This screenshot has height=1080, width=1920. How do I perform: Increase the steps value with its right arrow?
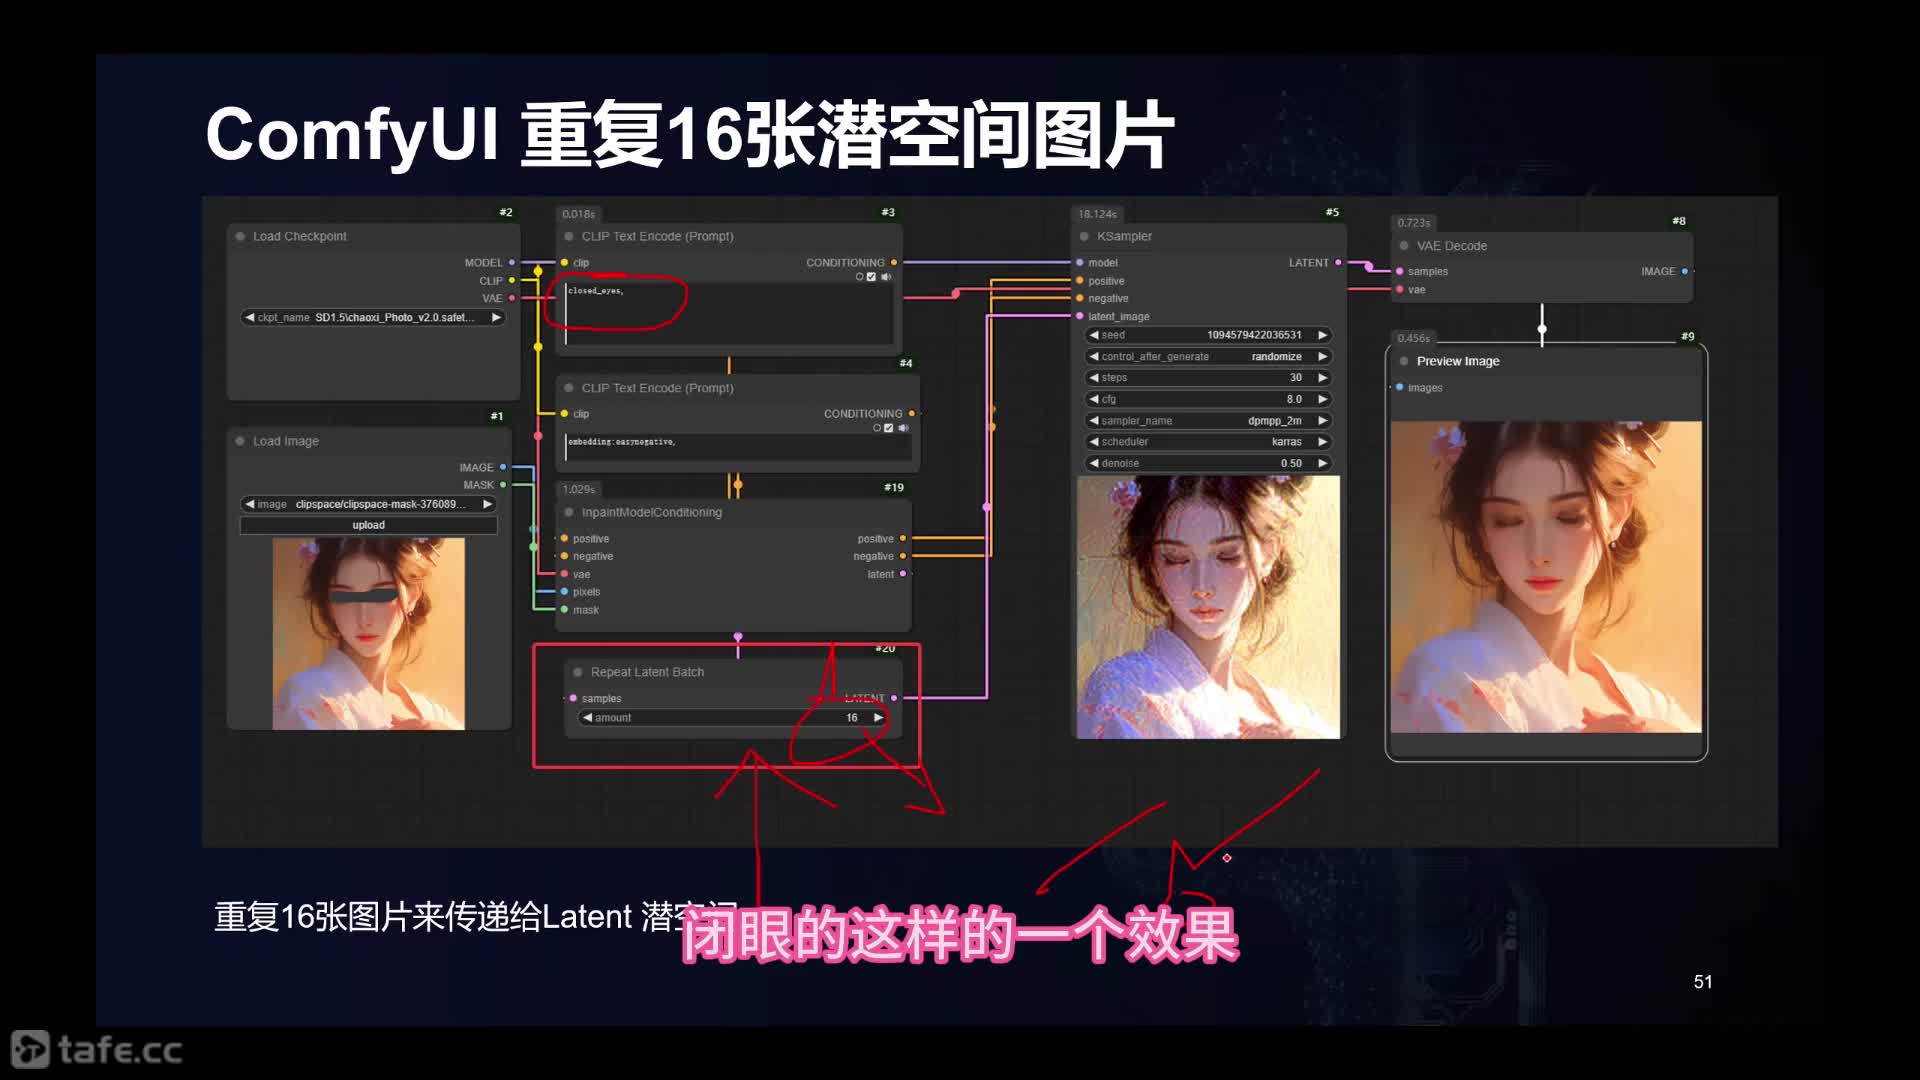coord(1322,378)
